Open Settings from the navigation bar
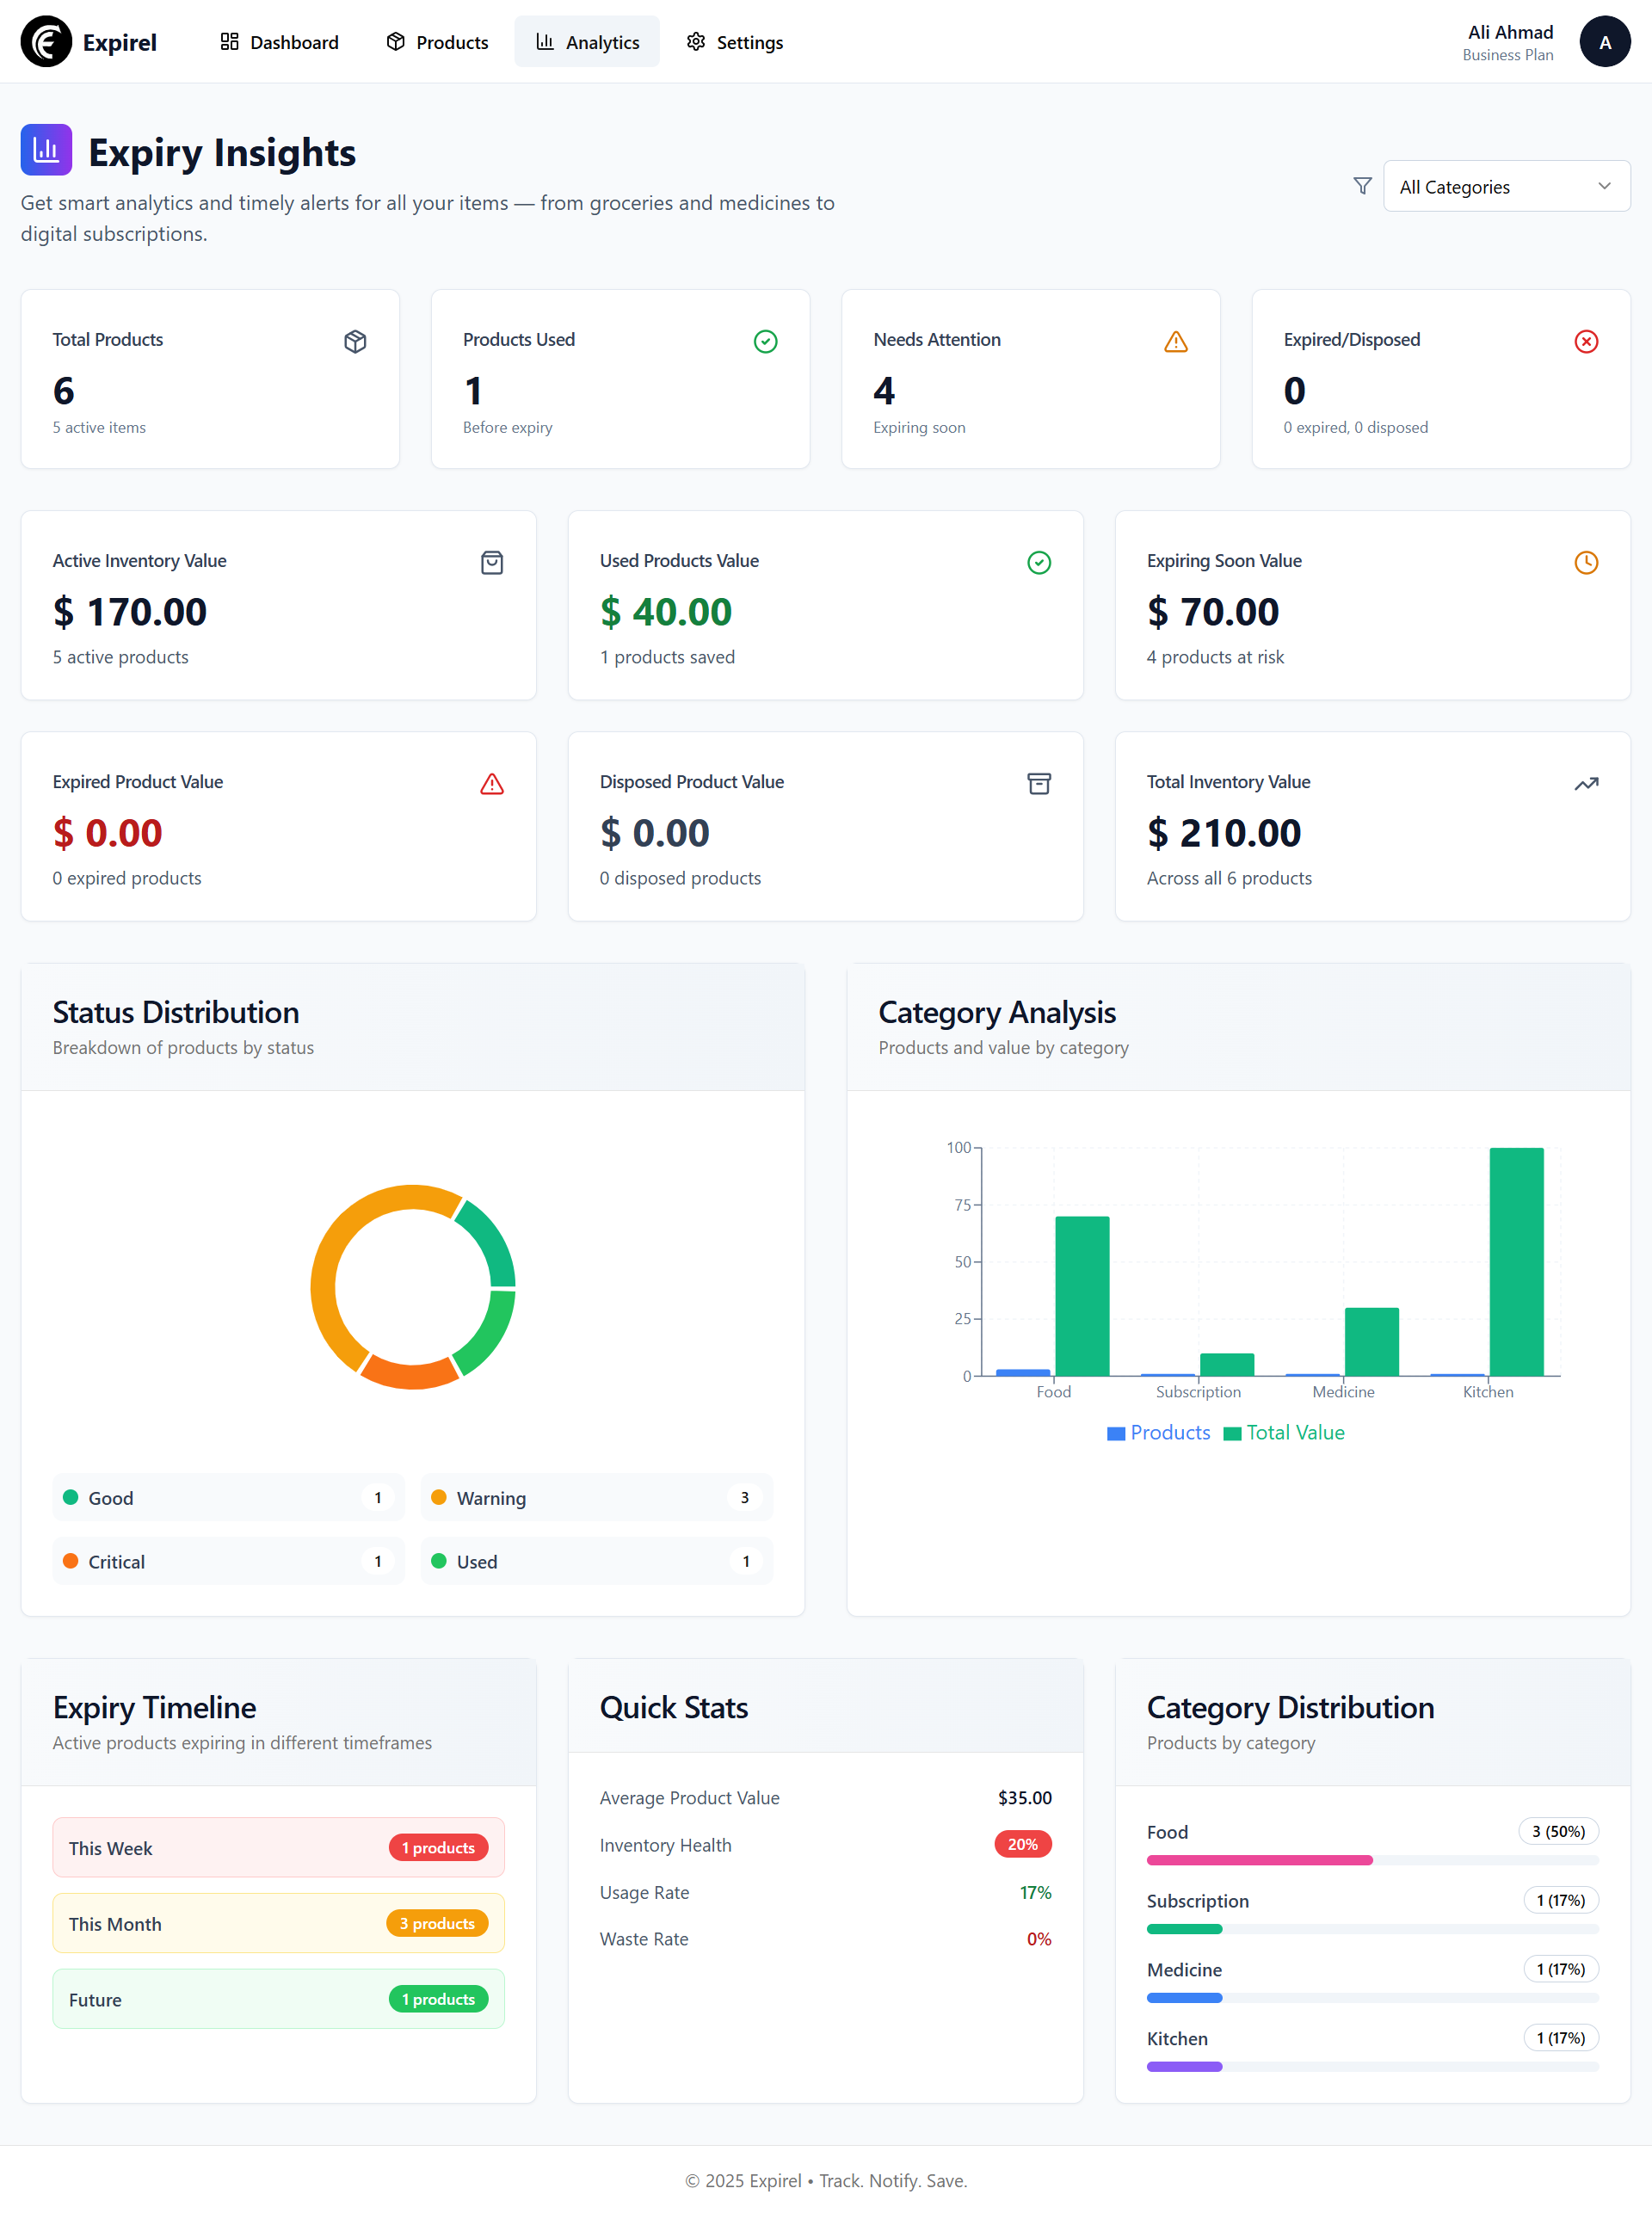The width and height of the screenshot is (1652, 2213). [x=733, y=42]
